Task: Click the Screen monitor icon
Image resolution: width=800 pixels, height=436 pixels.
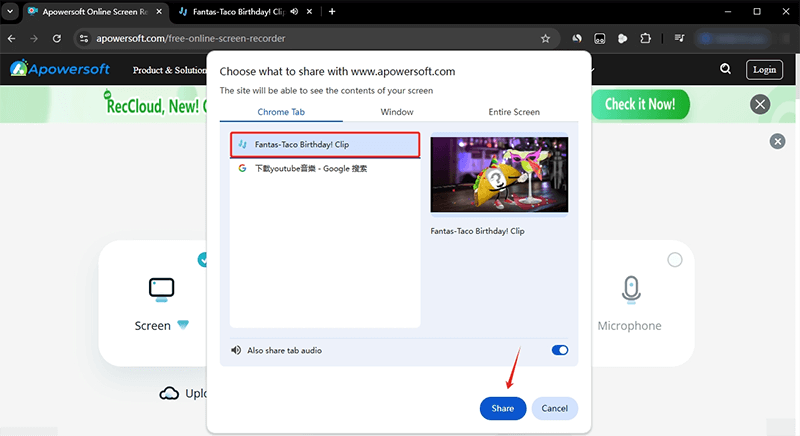Action: tap(161, 290)
